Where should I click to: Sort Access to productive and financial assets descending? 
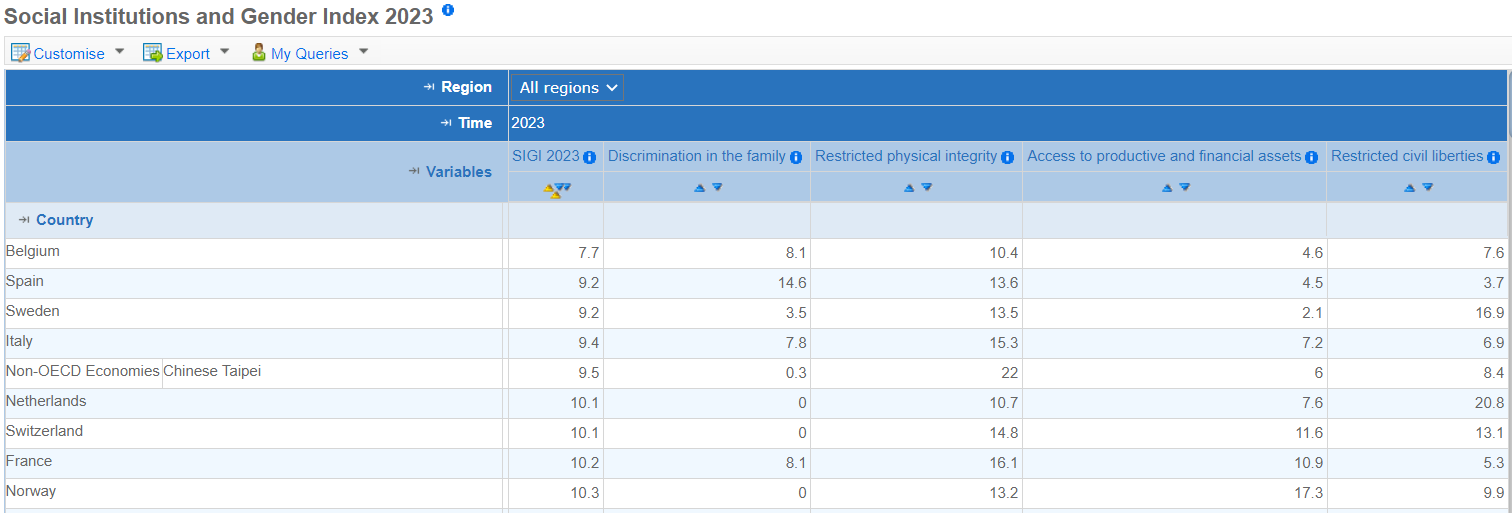[1185, 187]
